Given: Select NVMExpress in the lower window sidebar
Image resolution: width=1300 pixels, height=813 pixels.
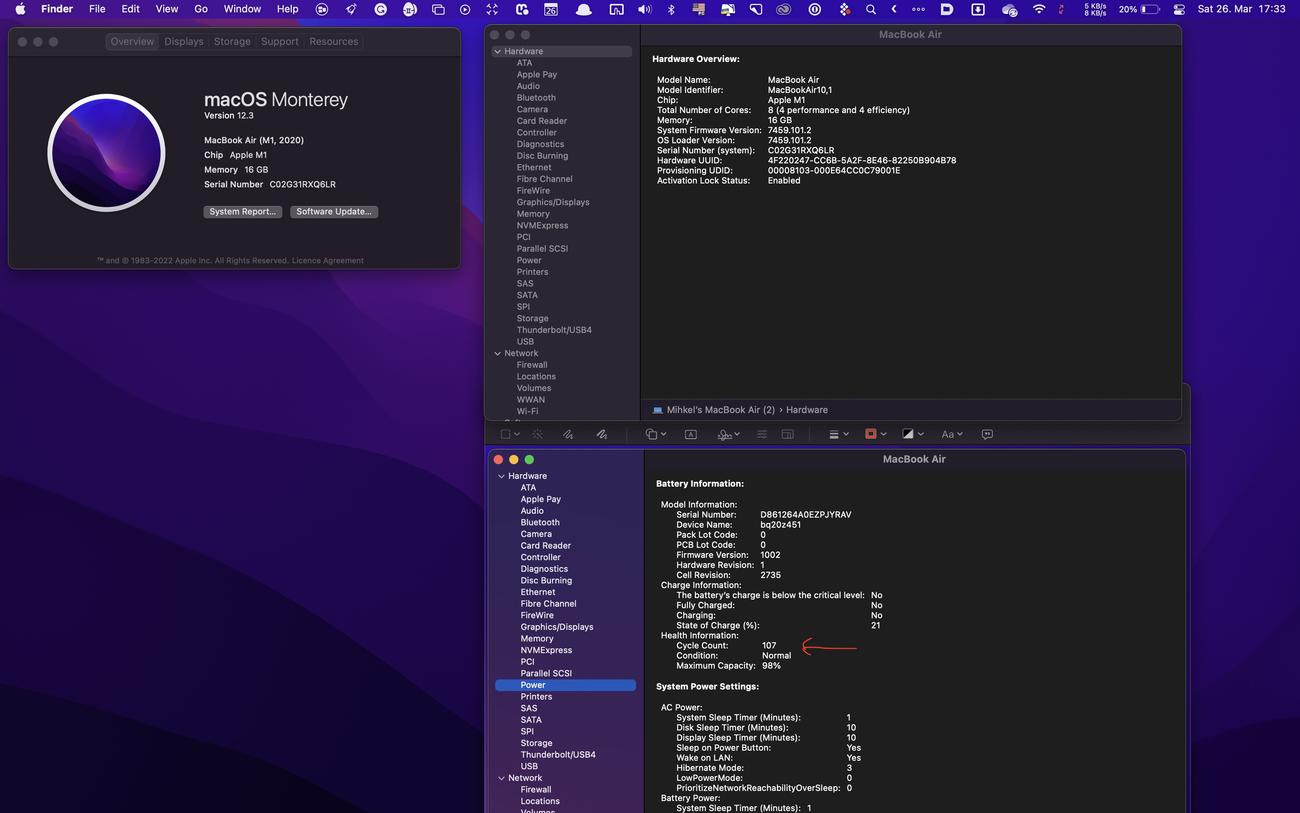Looking at the screenshot, I should 546,650.
